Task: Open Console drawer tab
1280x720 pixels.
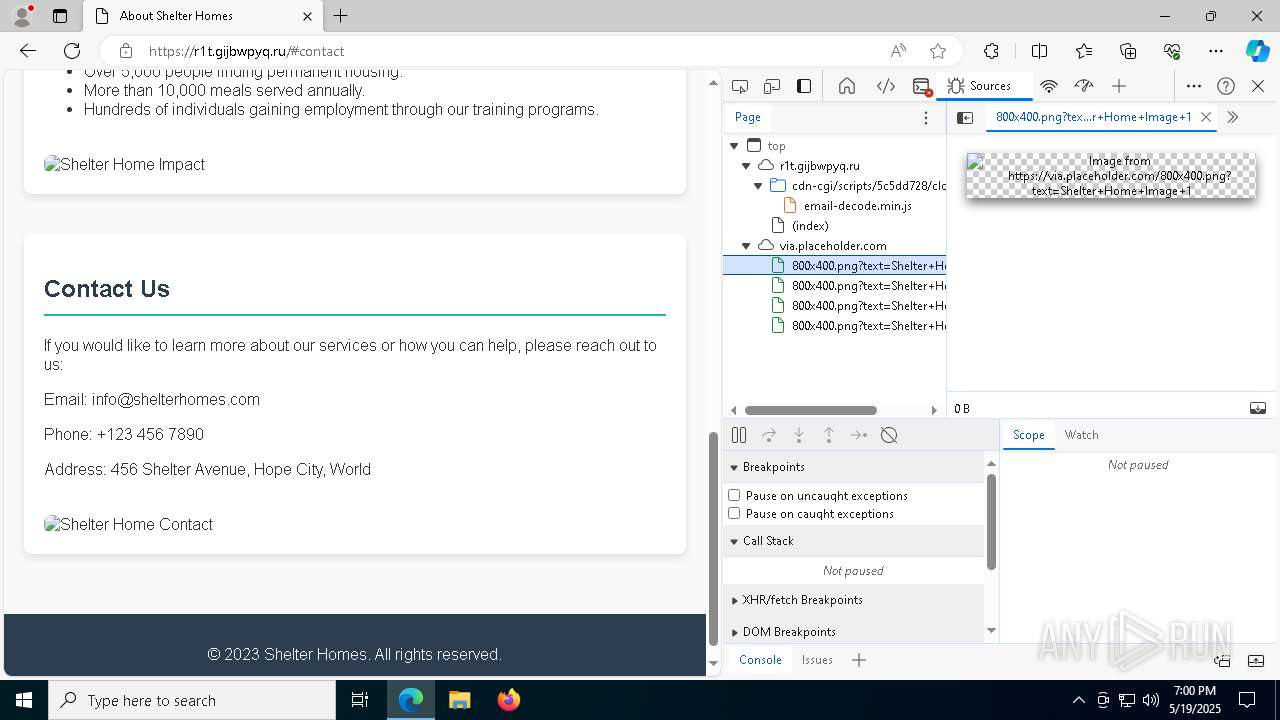Action: click(760, 660)
